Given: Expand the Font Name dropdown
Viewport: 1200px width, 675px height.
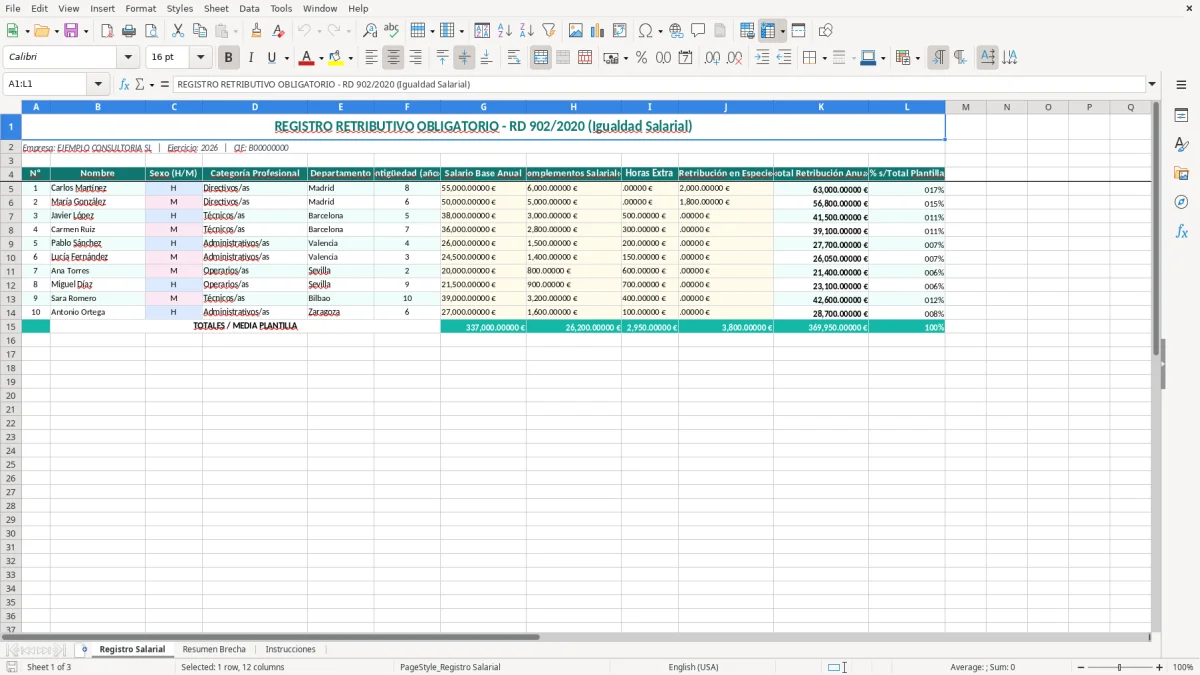Looking at the screenshot, I should pyautogui.click(x=128, y=58).
